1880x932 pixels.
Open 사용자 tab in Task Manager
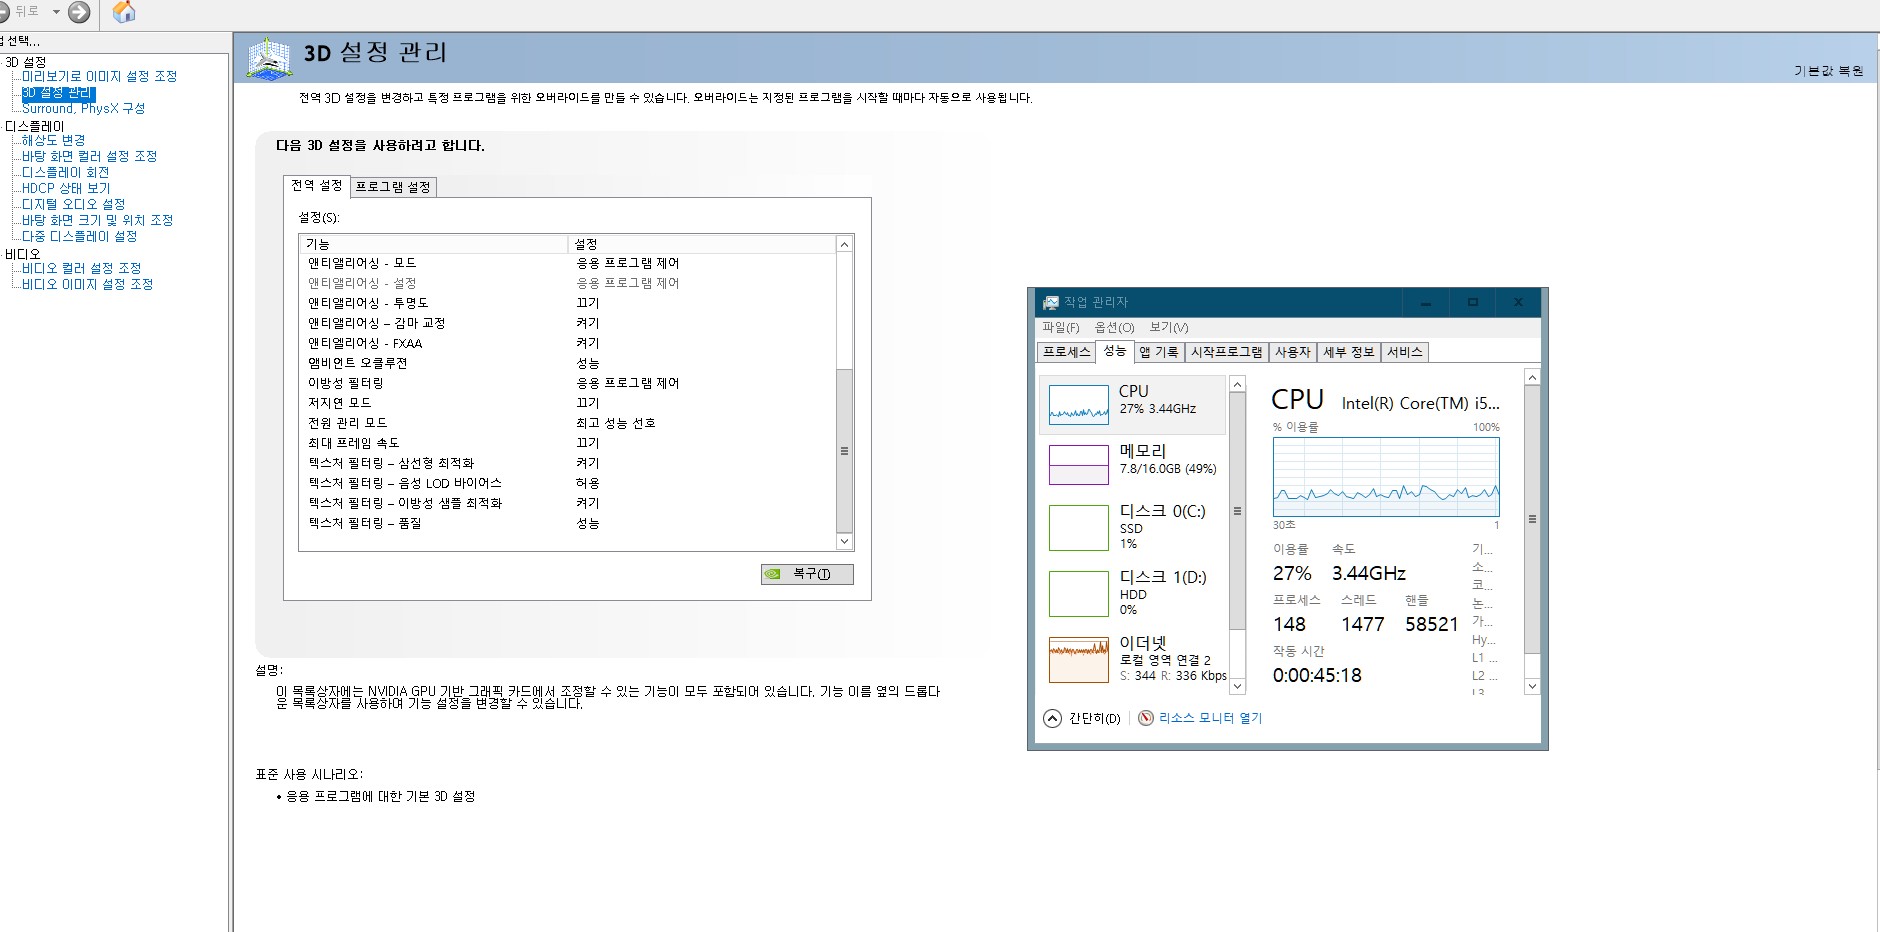pos(1293,352)
